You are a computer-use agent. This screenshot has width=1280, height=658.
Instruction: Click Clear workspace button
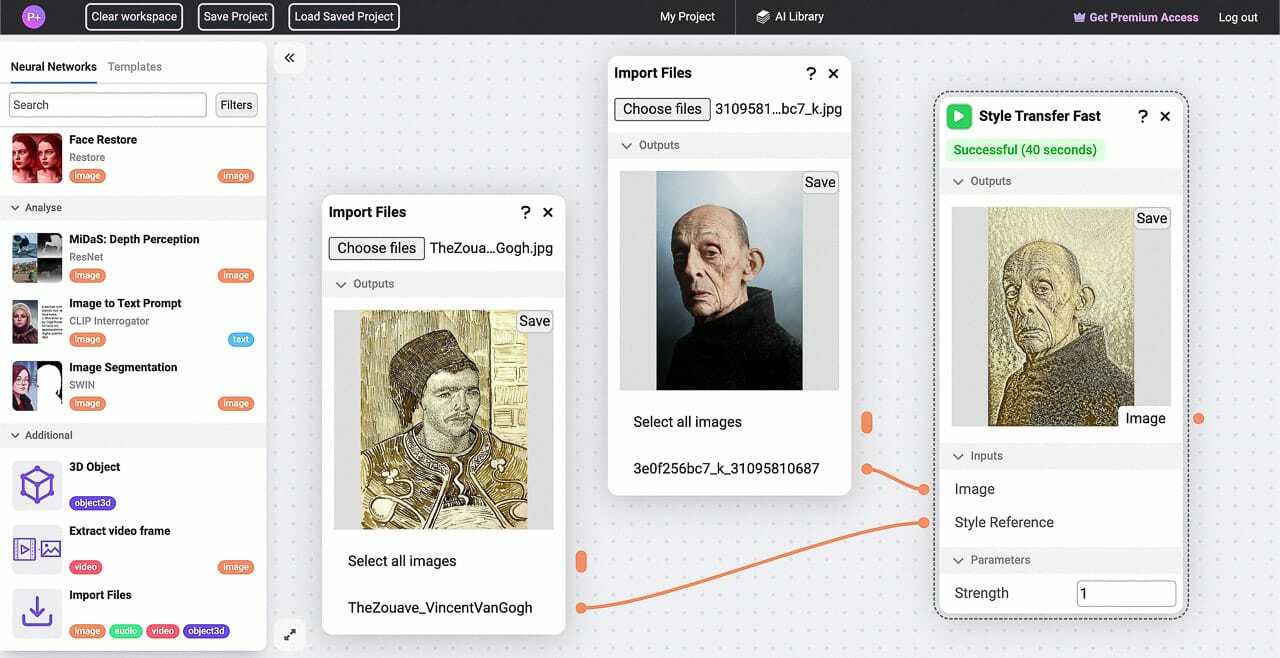pyautogui.click(x=134, y=17)
